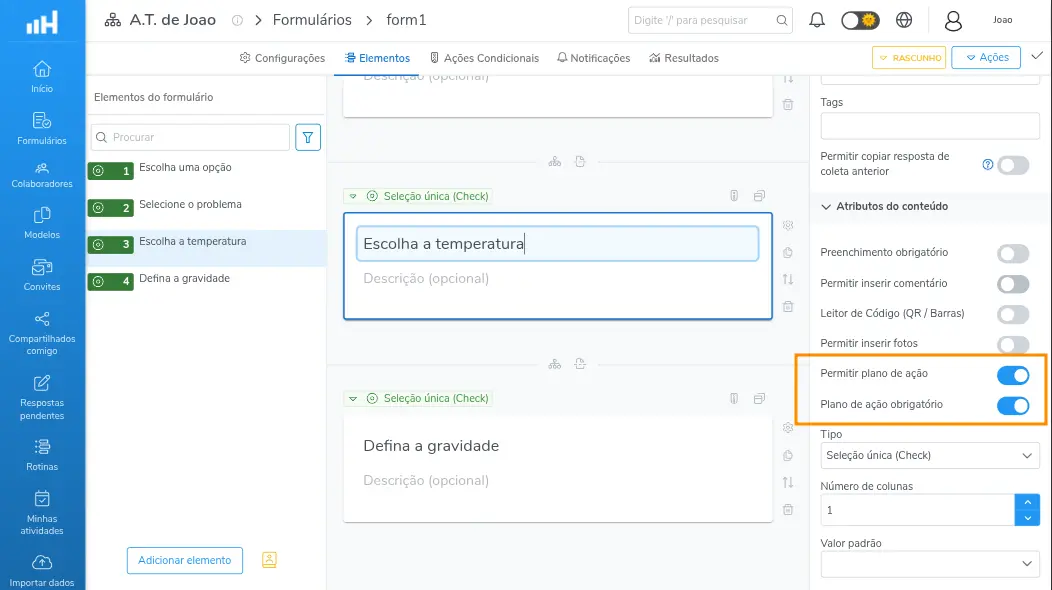The height and width of the screenshot is (590, 1052).
Task: Click the checkmark icon beside Ações
Action: click(x=1037, y=56)
